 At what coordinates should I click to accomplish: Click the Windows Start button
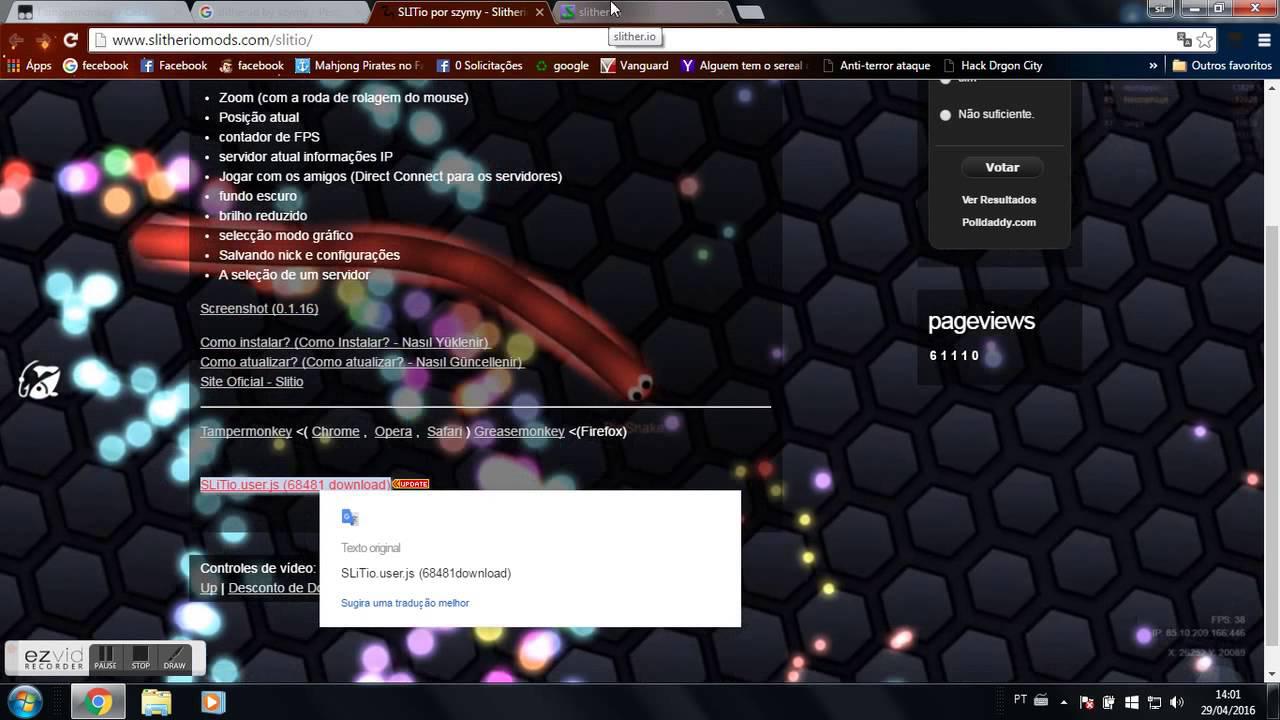tap(26, 701)
